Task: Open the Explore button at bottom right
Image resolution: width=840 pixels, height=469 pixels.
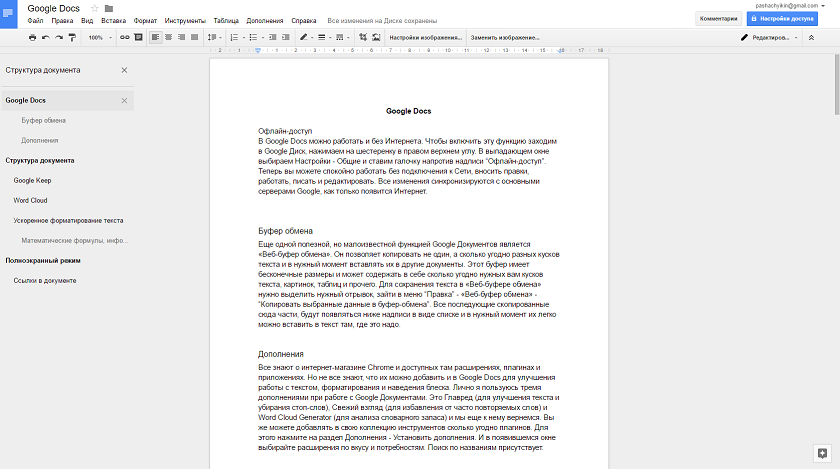Action: coord(822,453)
